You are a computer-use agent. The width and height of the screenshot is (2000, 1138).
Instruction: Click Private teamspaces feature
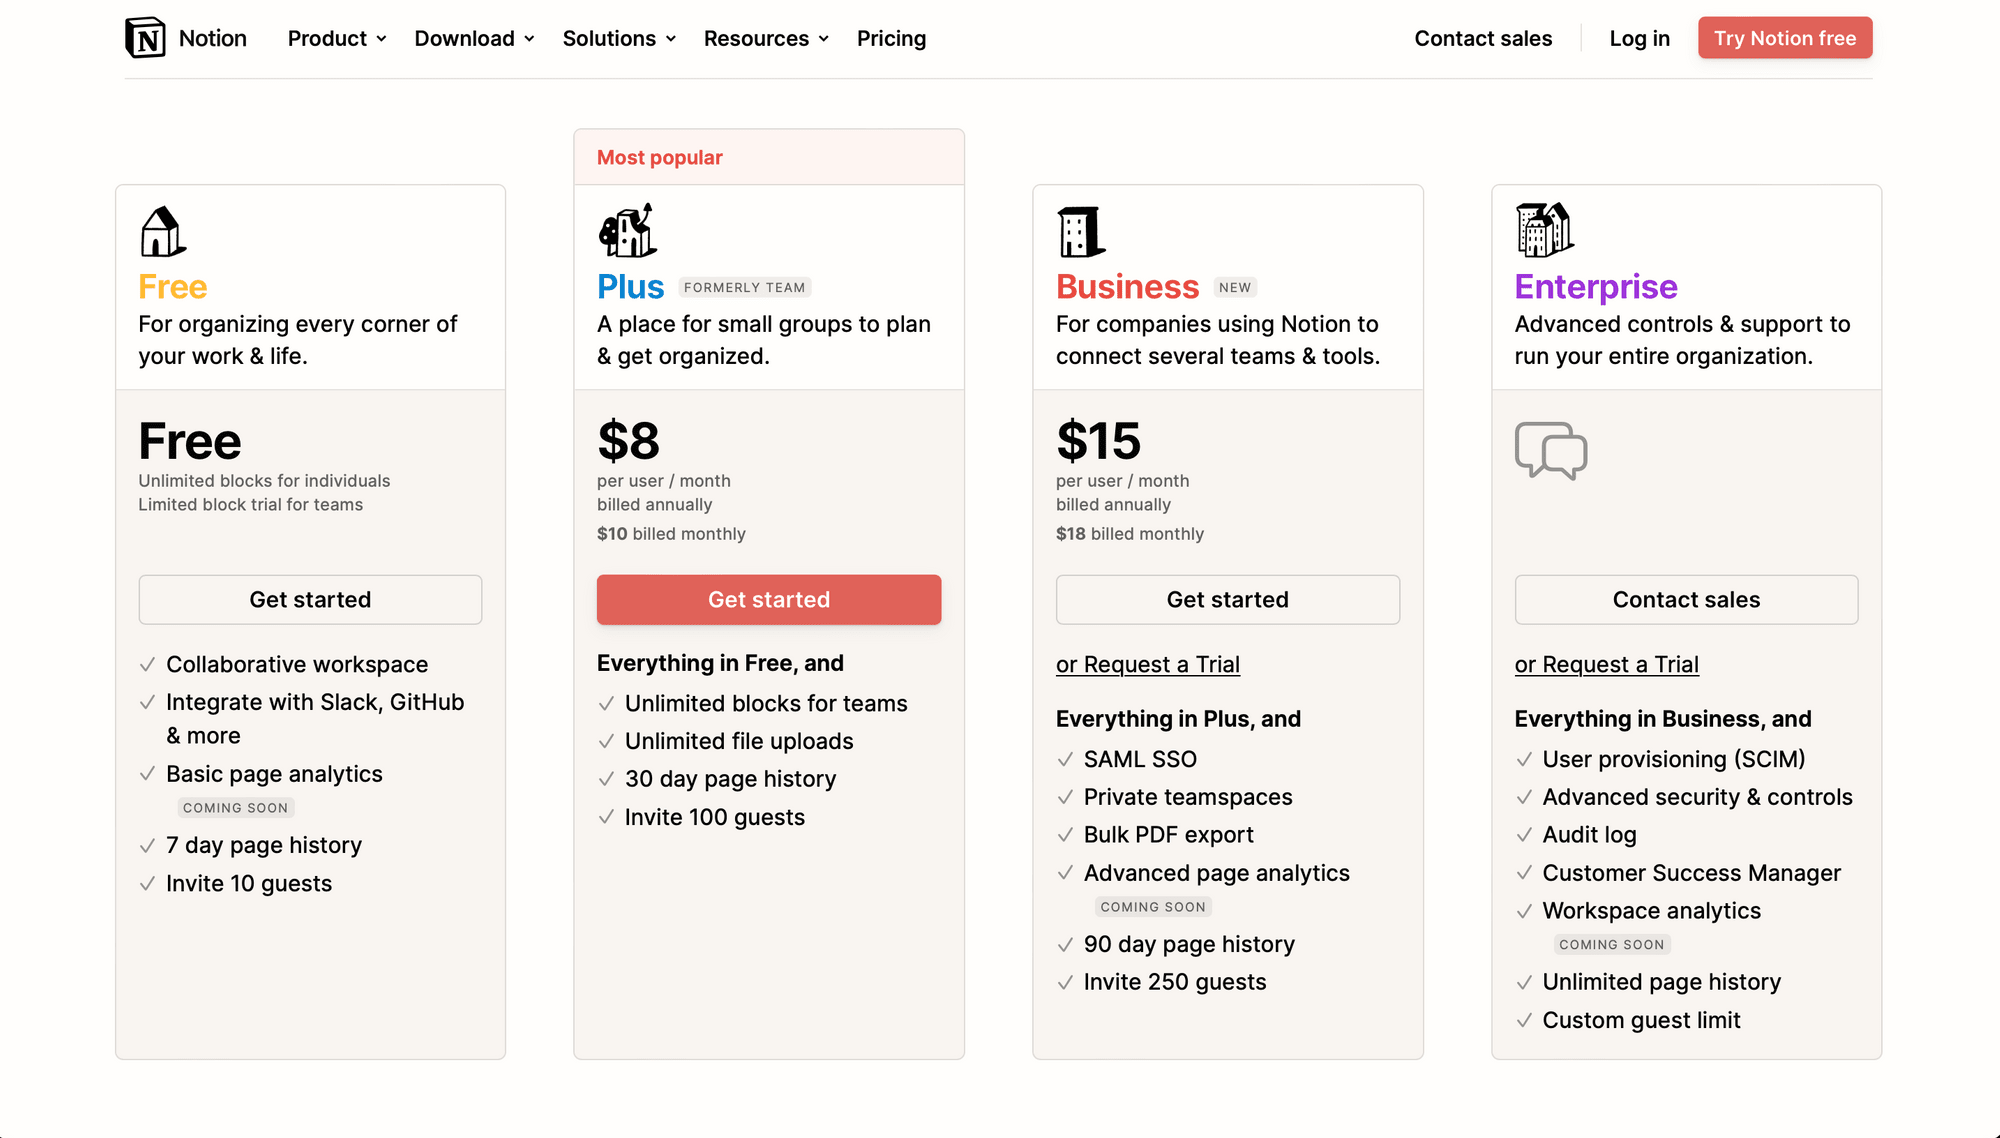coord(1188,798)
